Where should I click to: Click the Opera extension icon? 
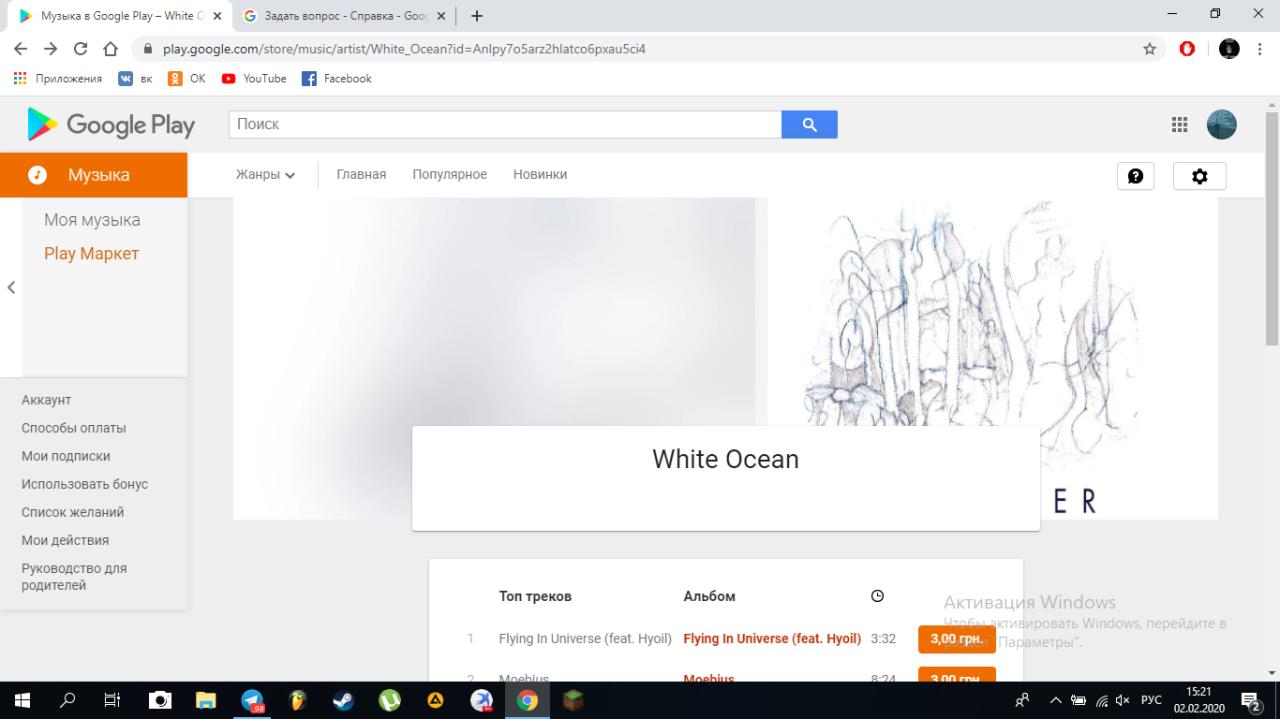(x=1187, y=48)
